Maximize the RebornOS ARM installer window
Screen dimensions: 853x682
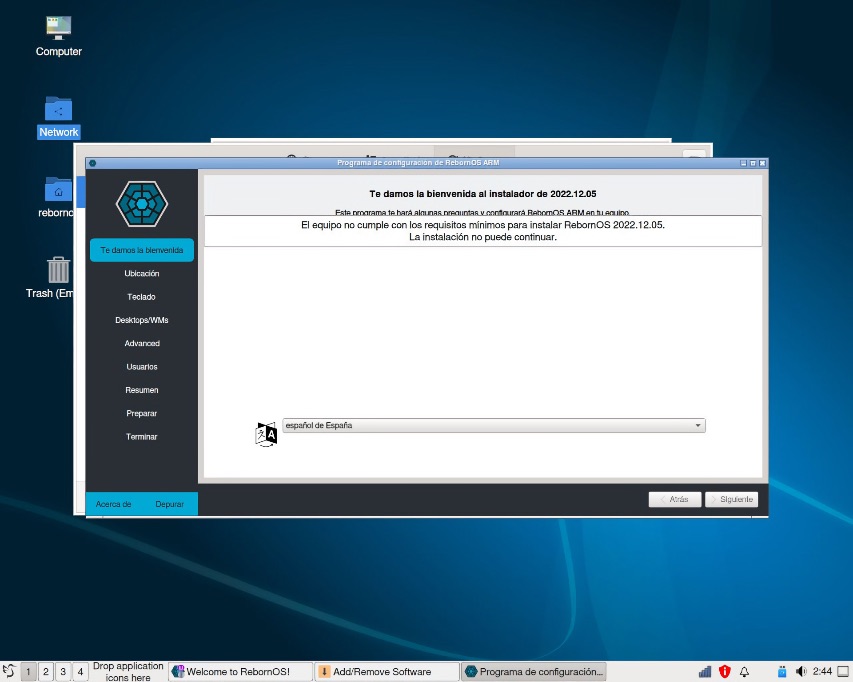click(x=753, y=163)
